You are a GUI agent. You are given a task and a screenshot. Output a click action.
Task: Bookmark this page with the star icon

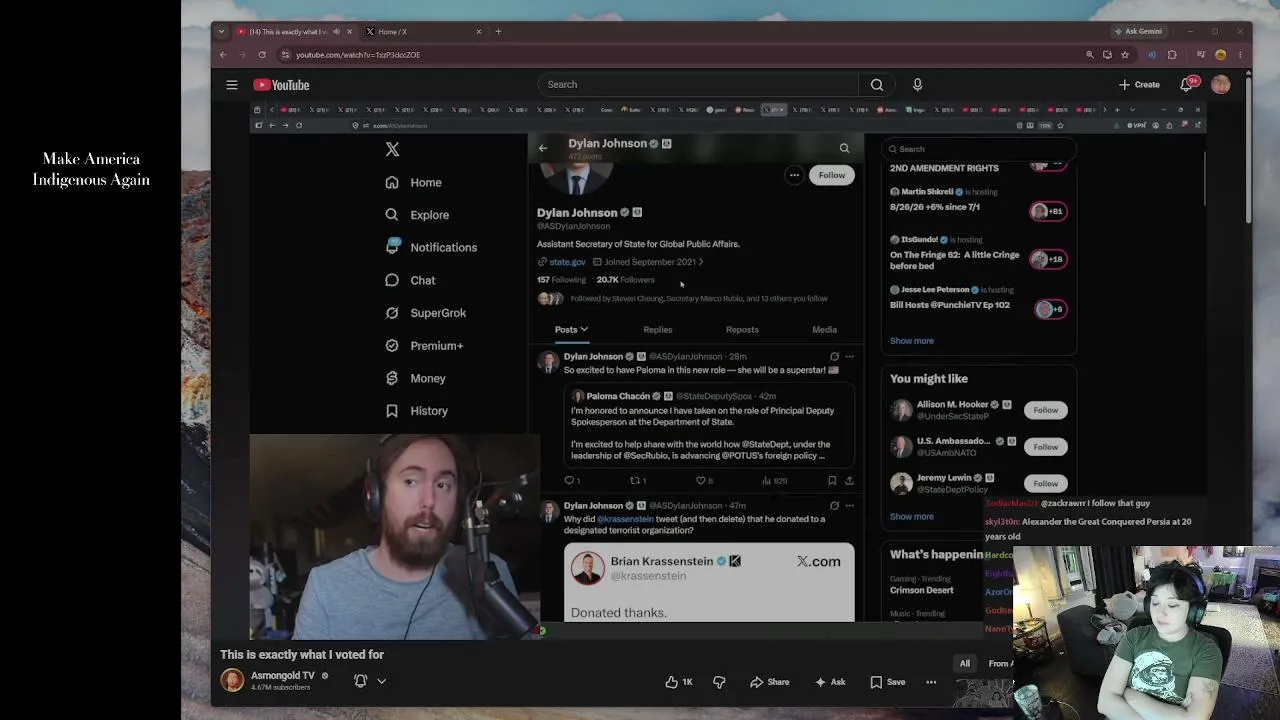(1124, 55)
